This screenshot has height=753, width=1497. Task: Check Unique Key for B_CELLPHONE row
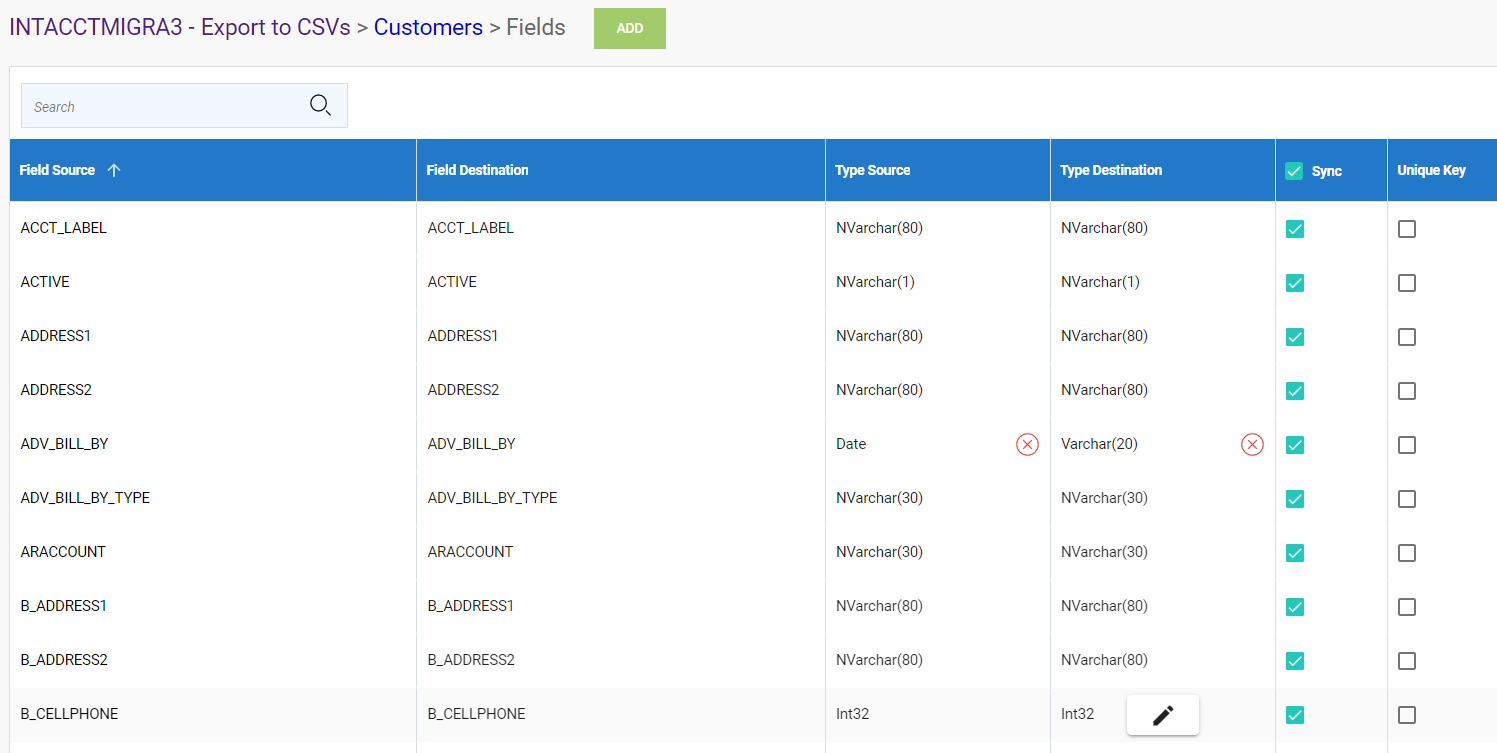coord(1406,715)
